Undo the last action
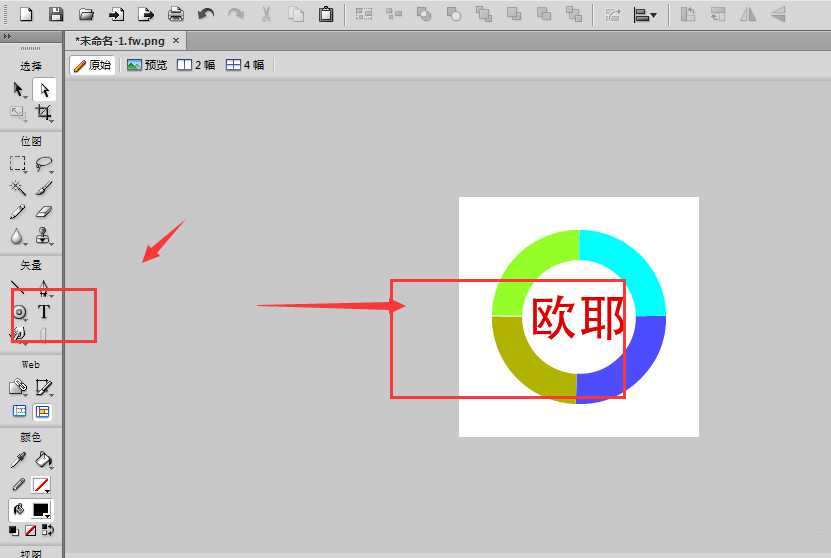 coord(206,14)
